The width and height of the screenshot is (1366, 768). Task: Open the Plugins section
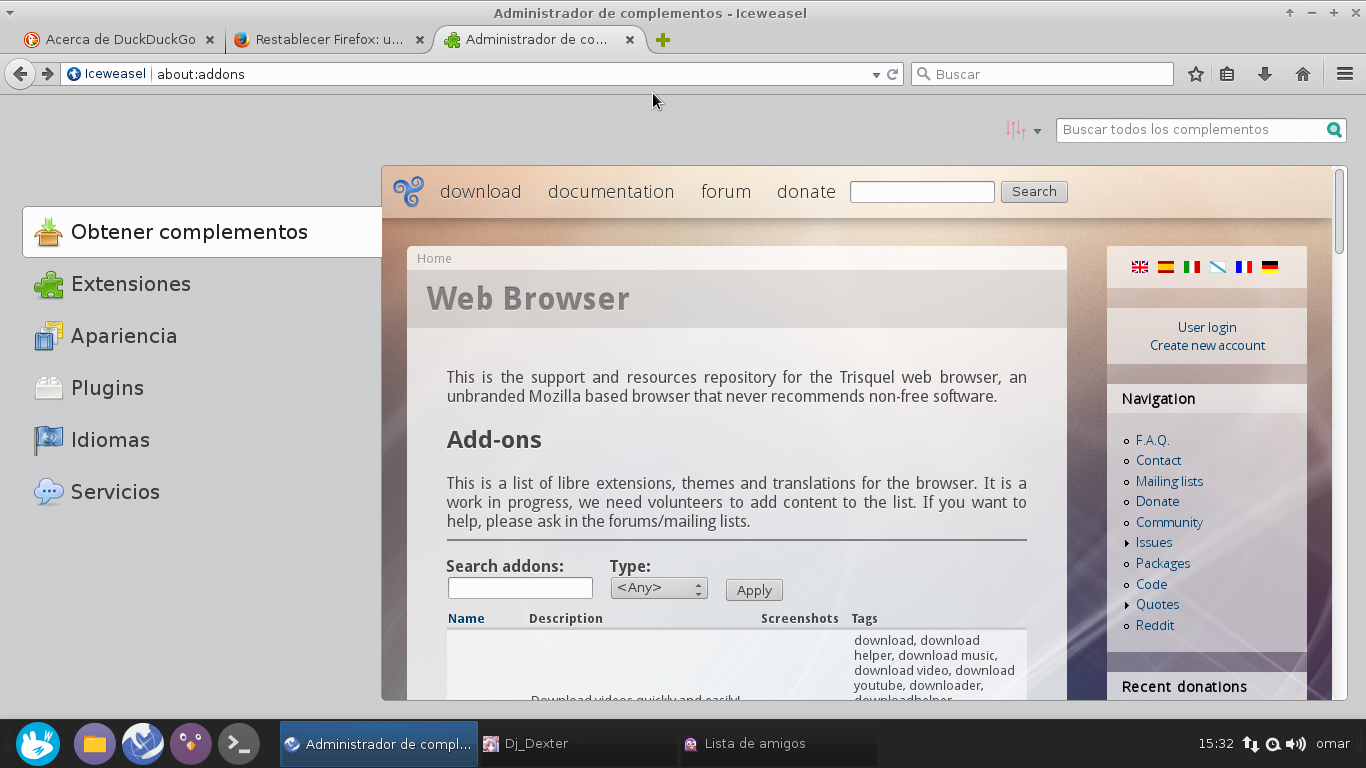coord(202,388)
